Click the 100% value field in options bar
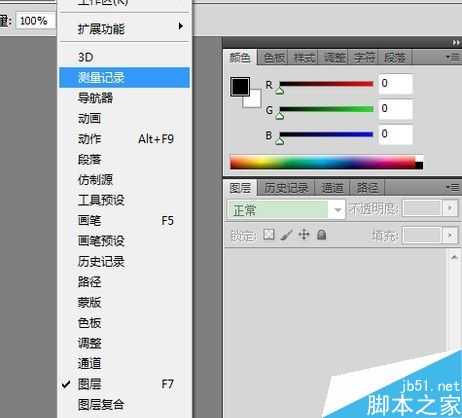The image size is (462, 418). coord(35,21)
